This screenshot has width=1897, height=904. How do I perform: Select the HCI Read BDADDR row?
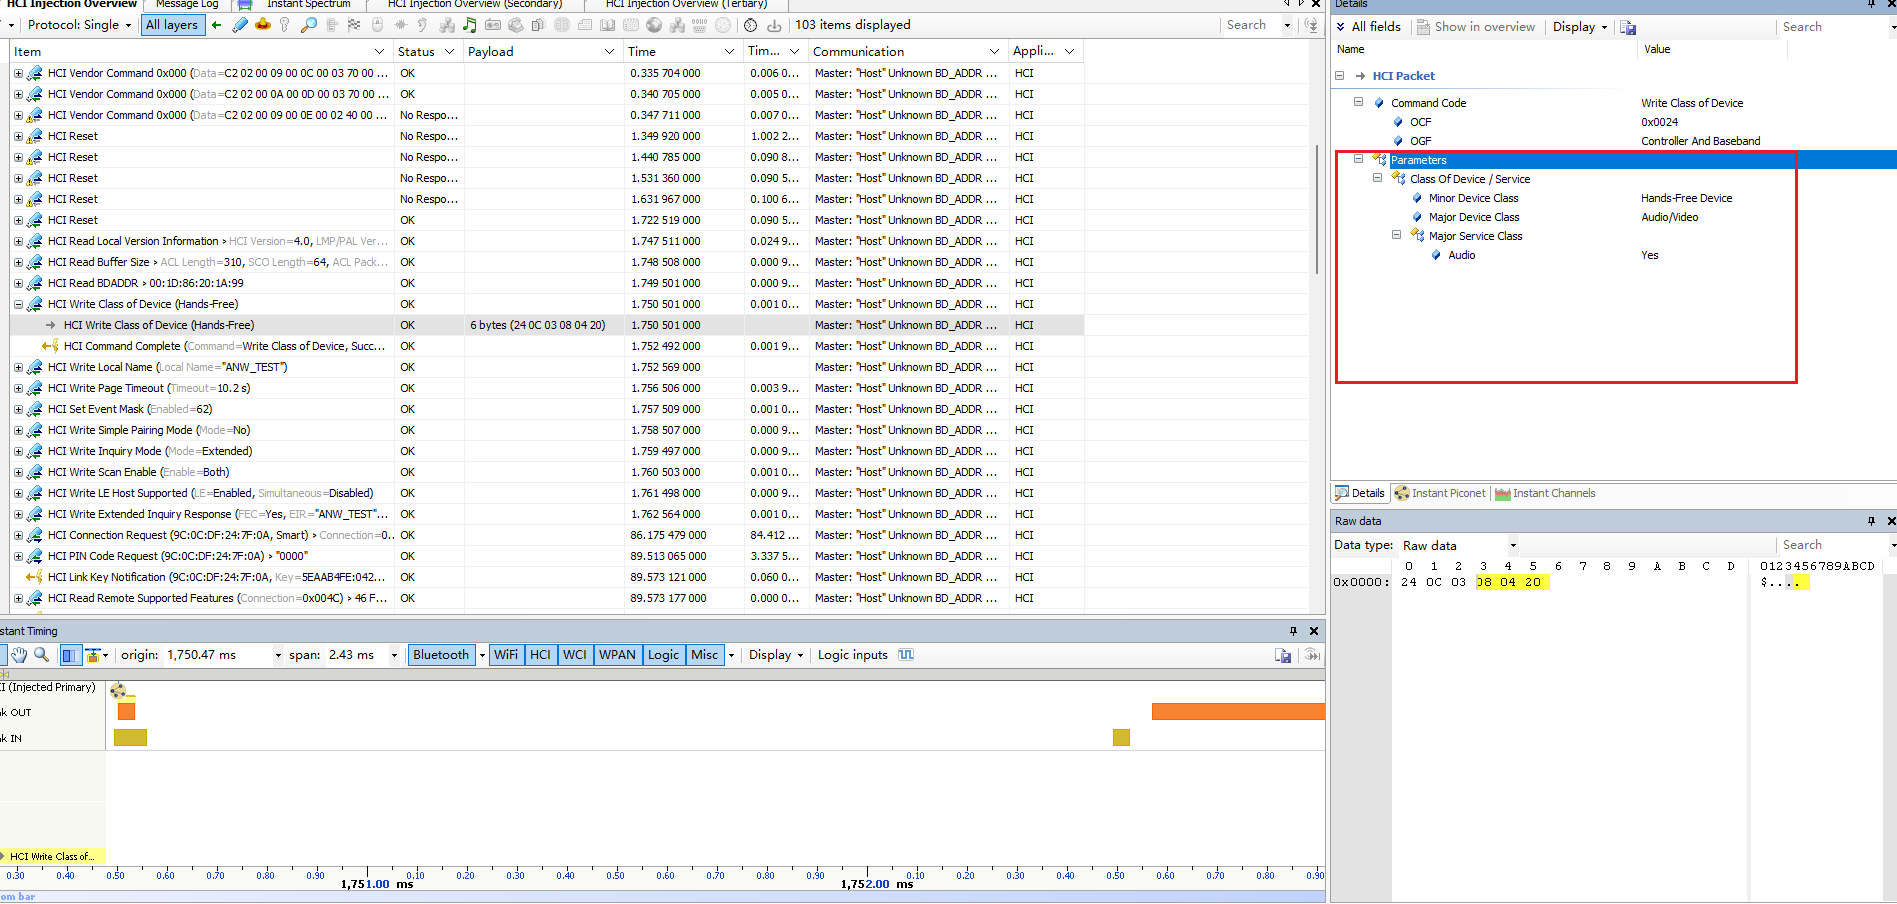(546, 283)
